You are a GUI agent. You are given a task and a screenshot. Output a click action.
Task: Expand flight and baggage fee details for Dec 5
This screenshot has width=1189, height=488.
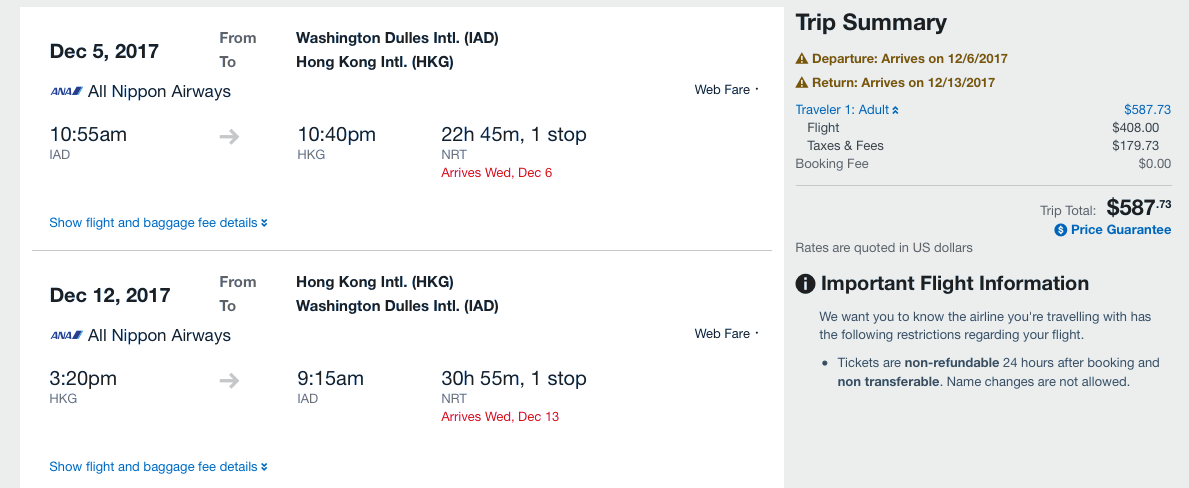pyautogui.click(x=158, y=223)
